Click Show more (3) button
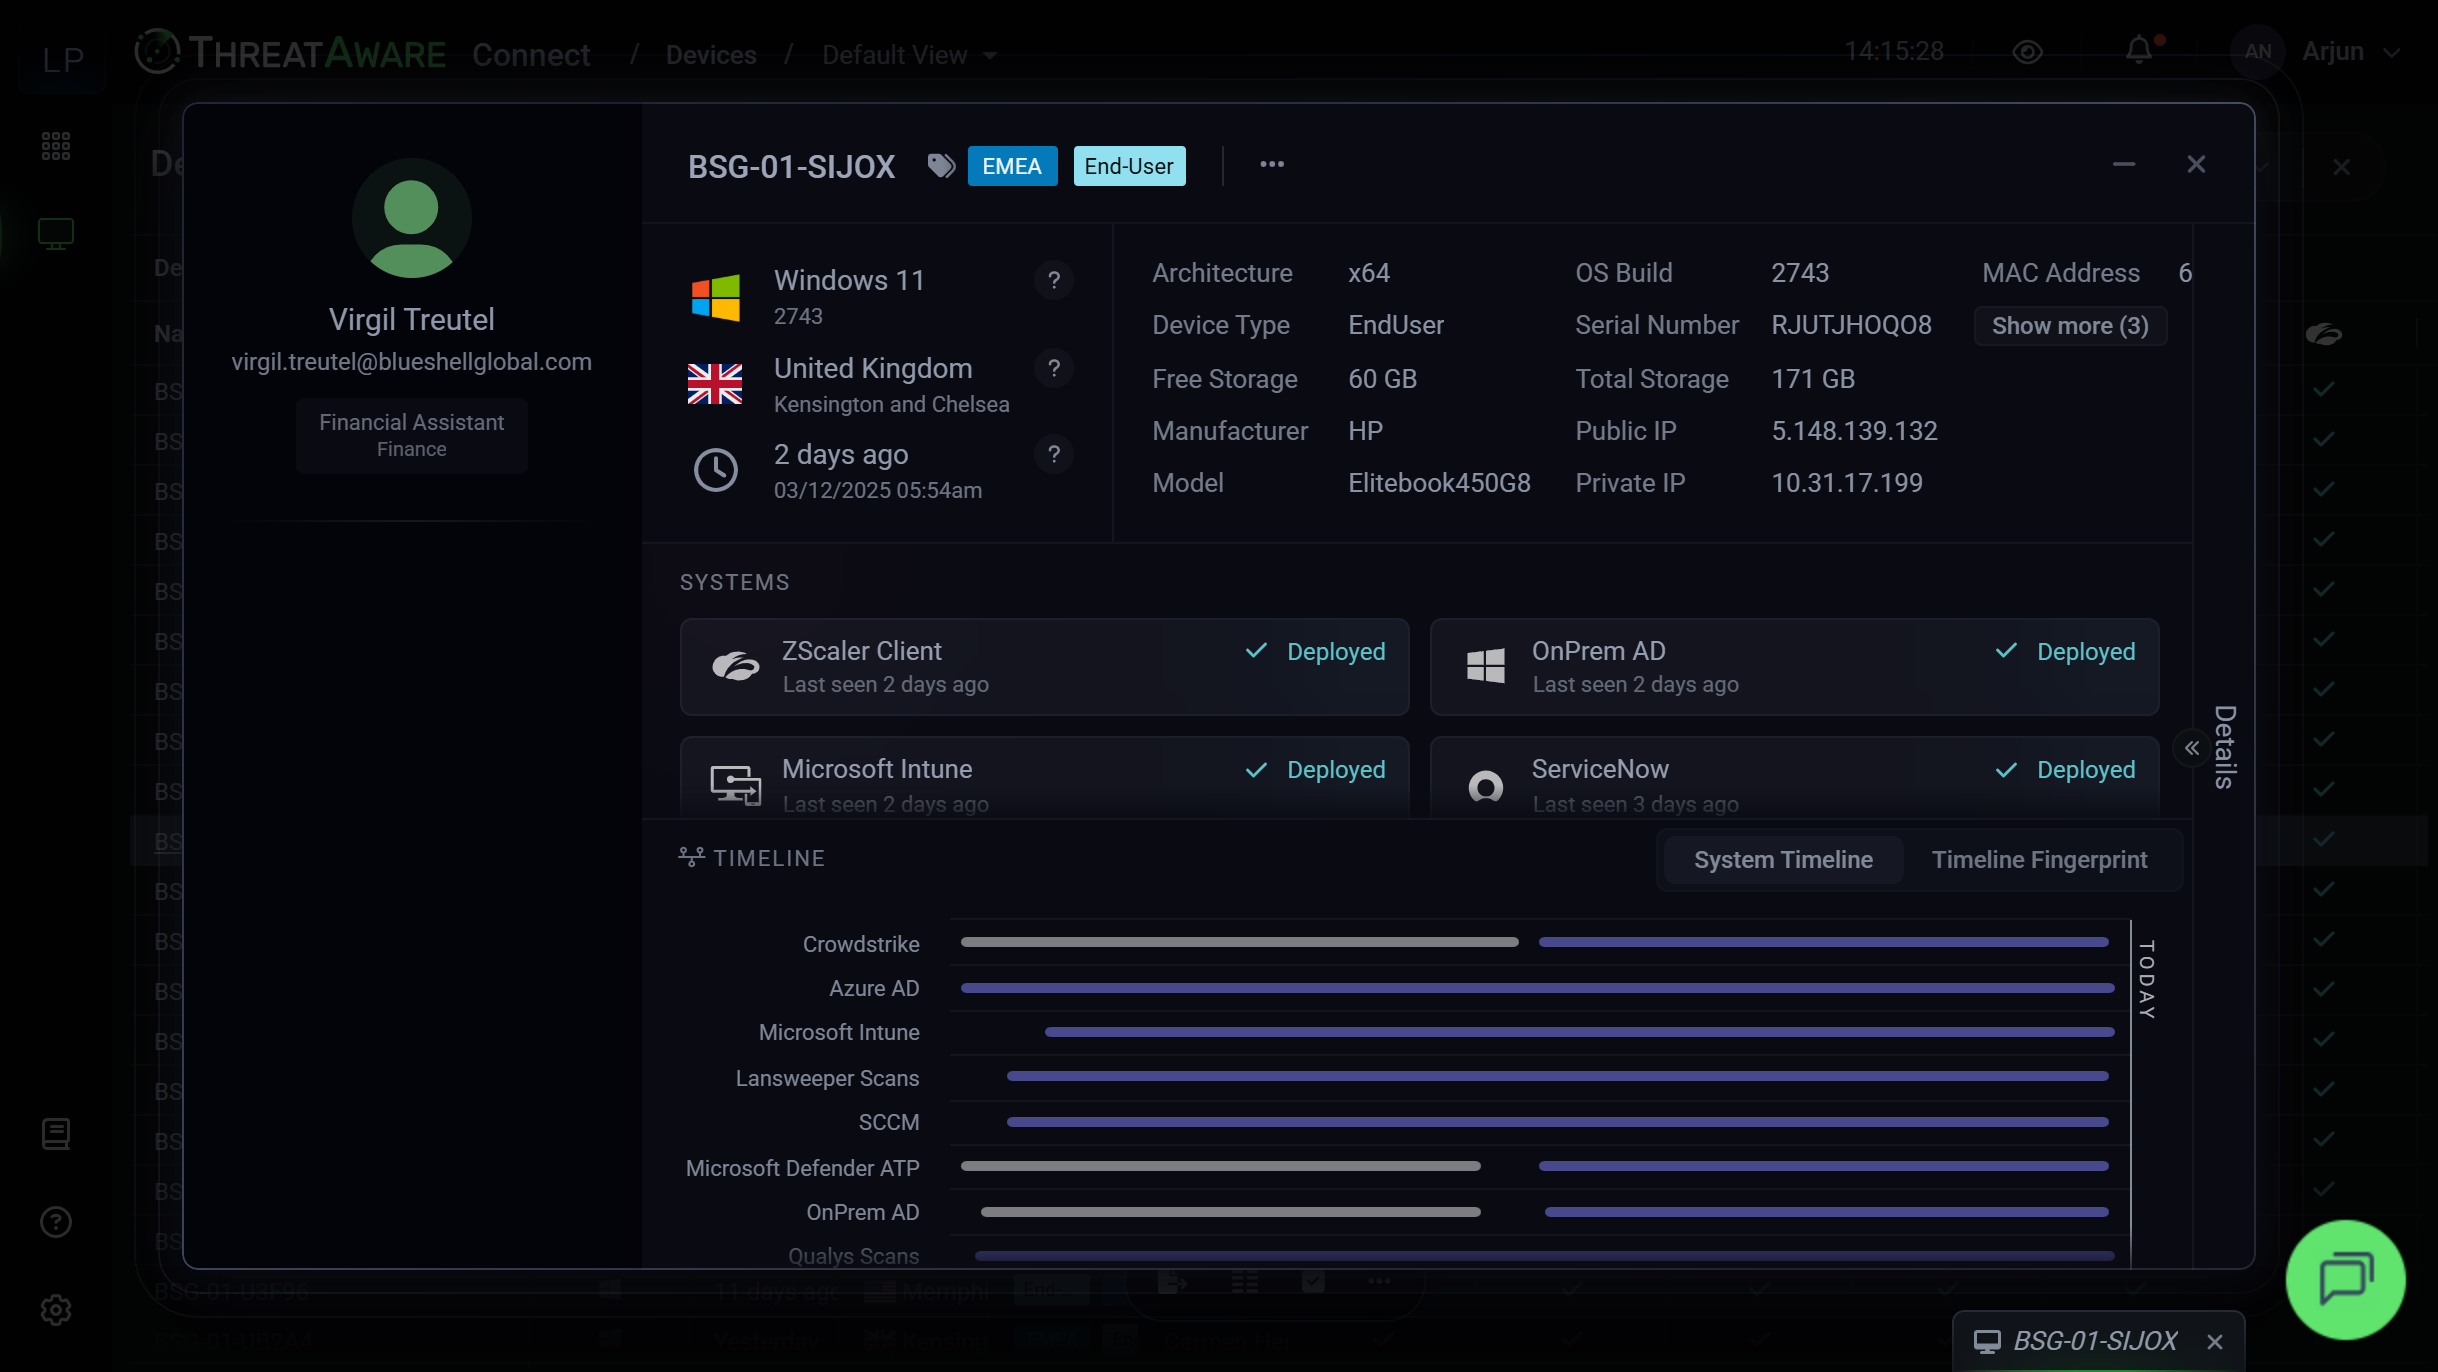Image resolution: width=2438 pixels, height=1372 pixels. (2070, 326)
